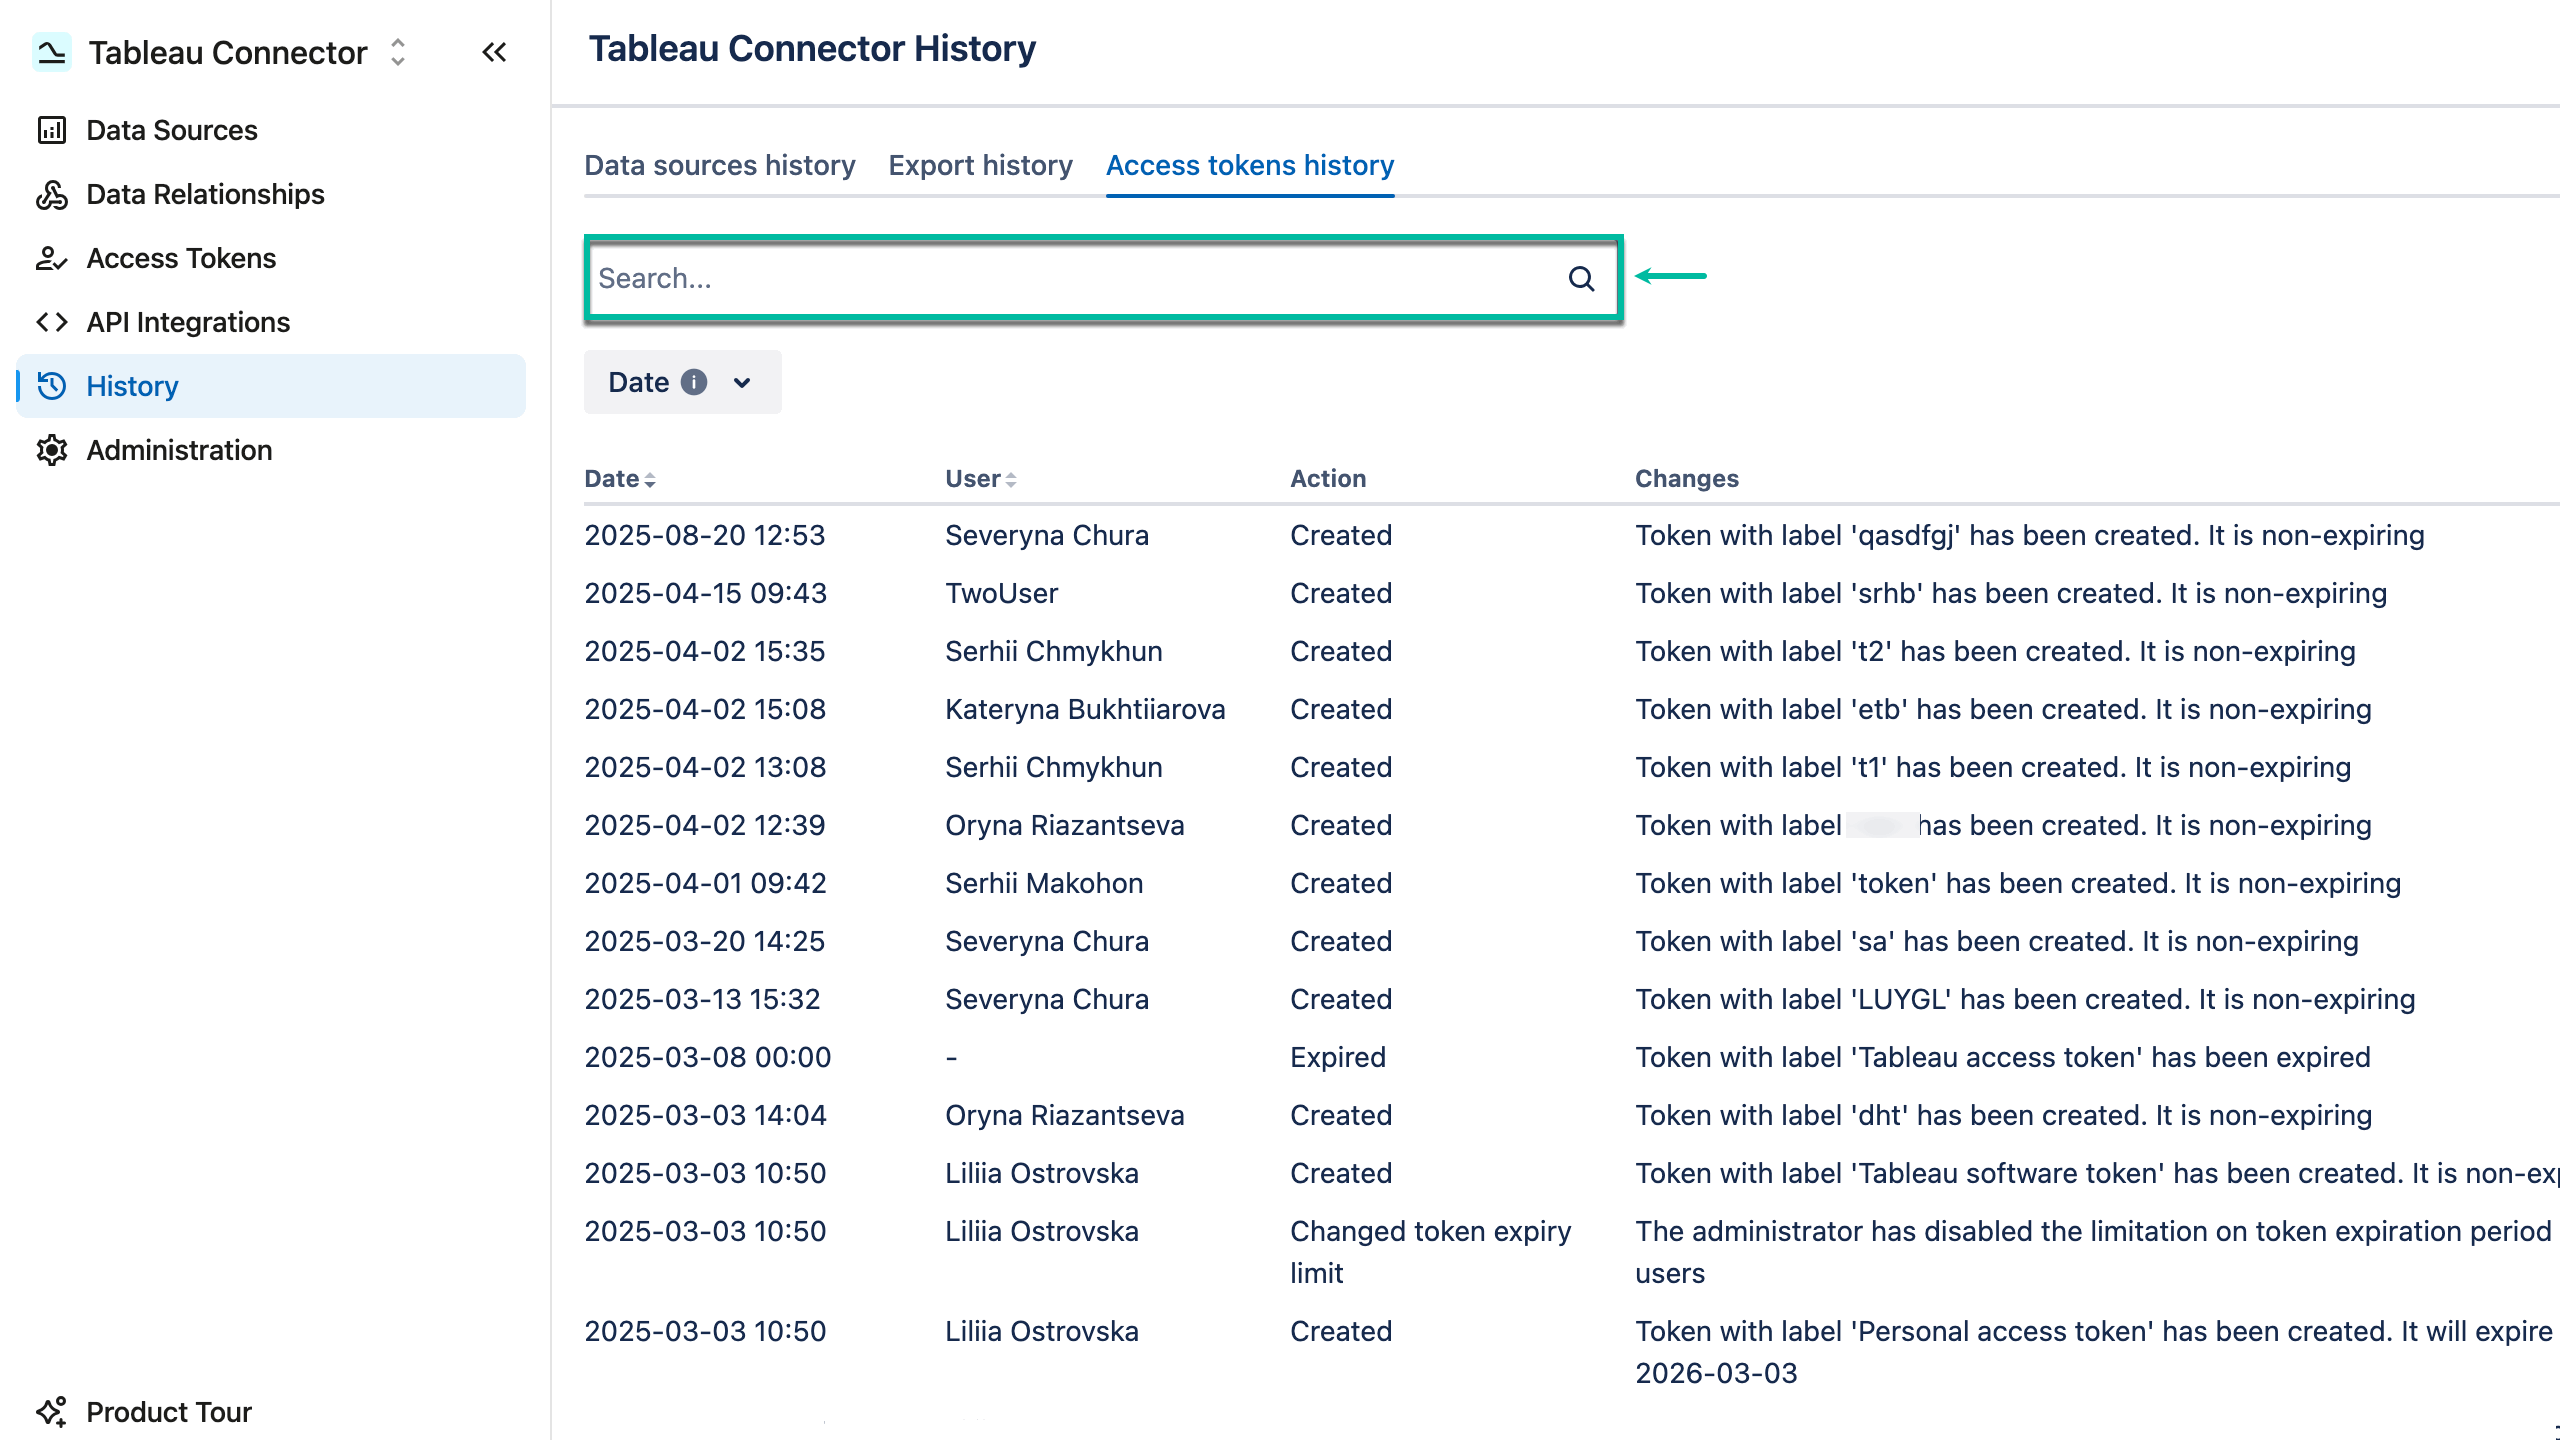Select the Data Sources sidebar icon
The width and height of the screenshot is (2560, 1440).
pos(53,130)
